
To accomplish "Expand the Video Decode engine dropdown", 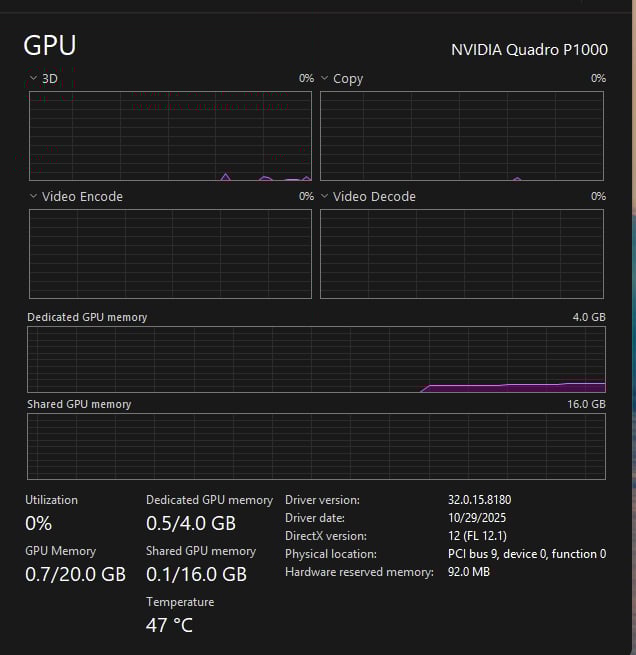I will [324, 196].
